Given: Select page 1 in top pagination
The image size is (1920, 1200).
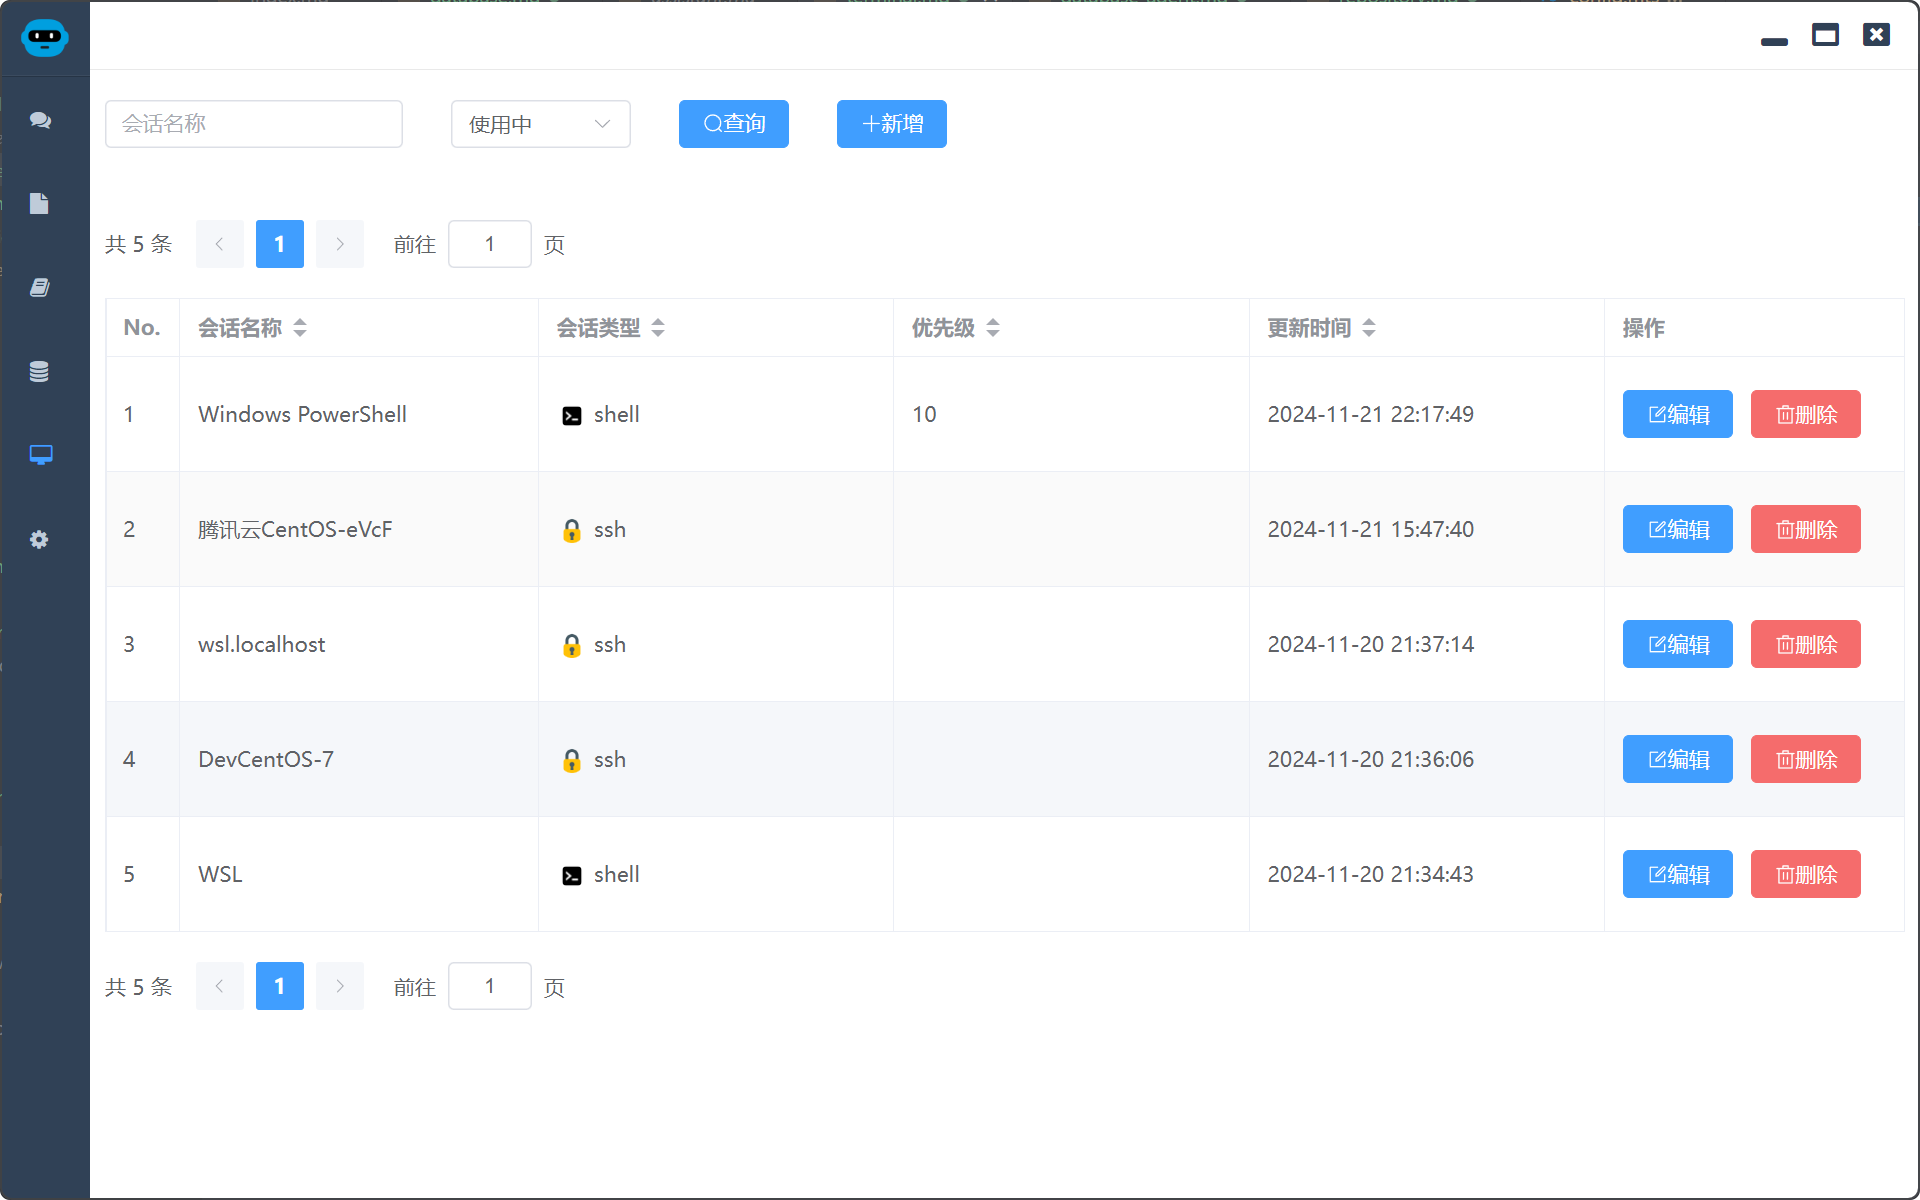Looking at the screenshot, I should [x=280, y=244].
